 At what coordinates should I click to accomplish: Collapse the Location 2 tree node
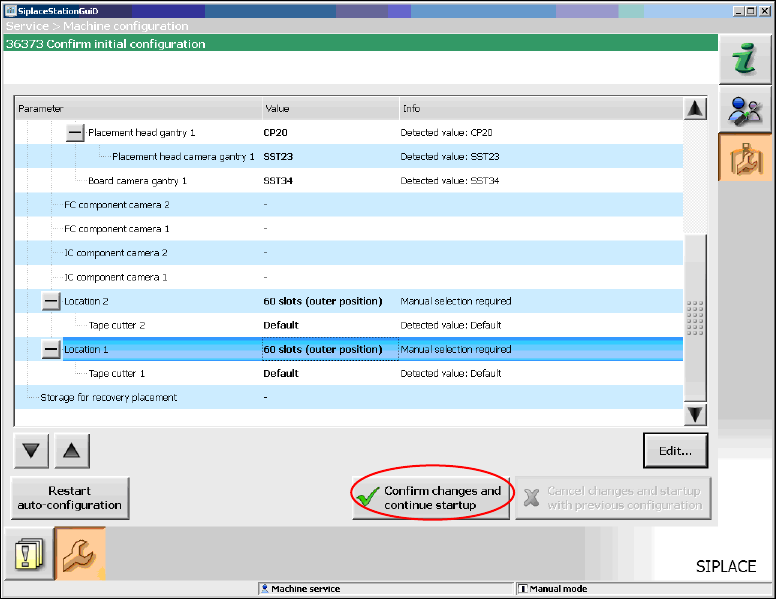(x=51, y=301)
